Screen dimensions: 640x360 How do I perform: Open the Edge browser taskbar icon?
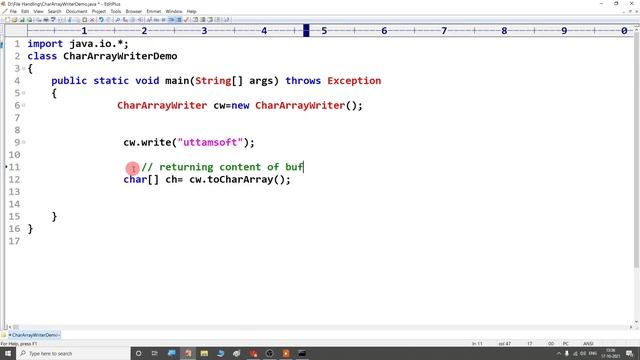pyautogui.click(x=220, y=353)
